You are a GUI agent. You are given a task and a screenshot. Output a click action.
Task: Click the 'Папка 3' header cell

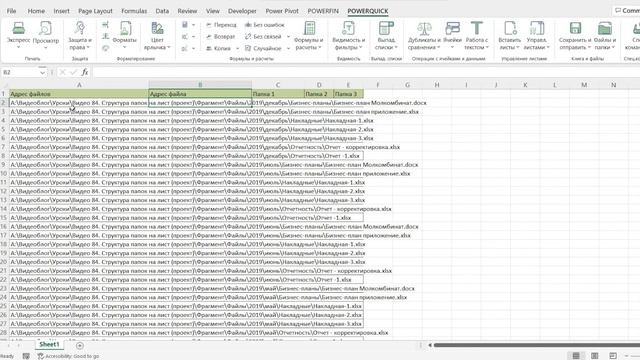[348, 94]
